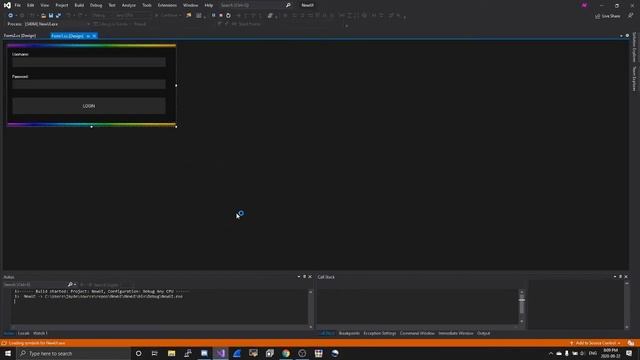Close the active Form design tab
Viewport: 640px width, 360px height.
tap(94, 36)
